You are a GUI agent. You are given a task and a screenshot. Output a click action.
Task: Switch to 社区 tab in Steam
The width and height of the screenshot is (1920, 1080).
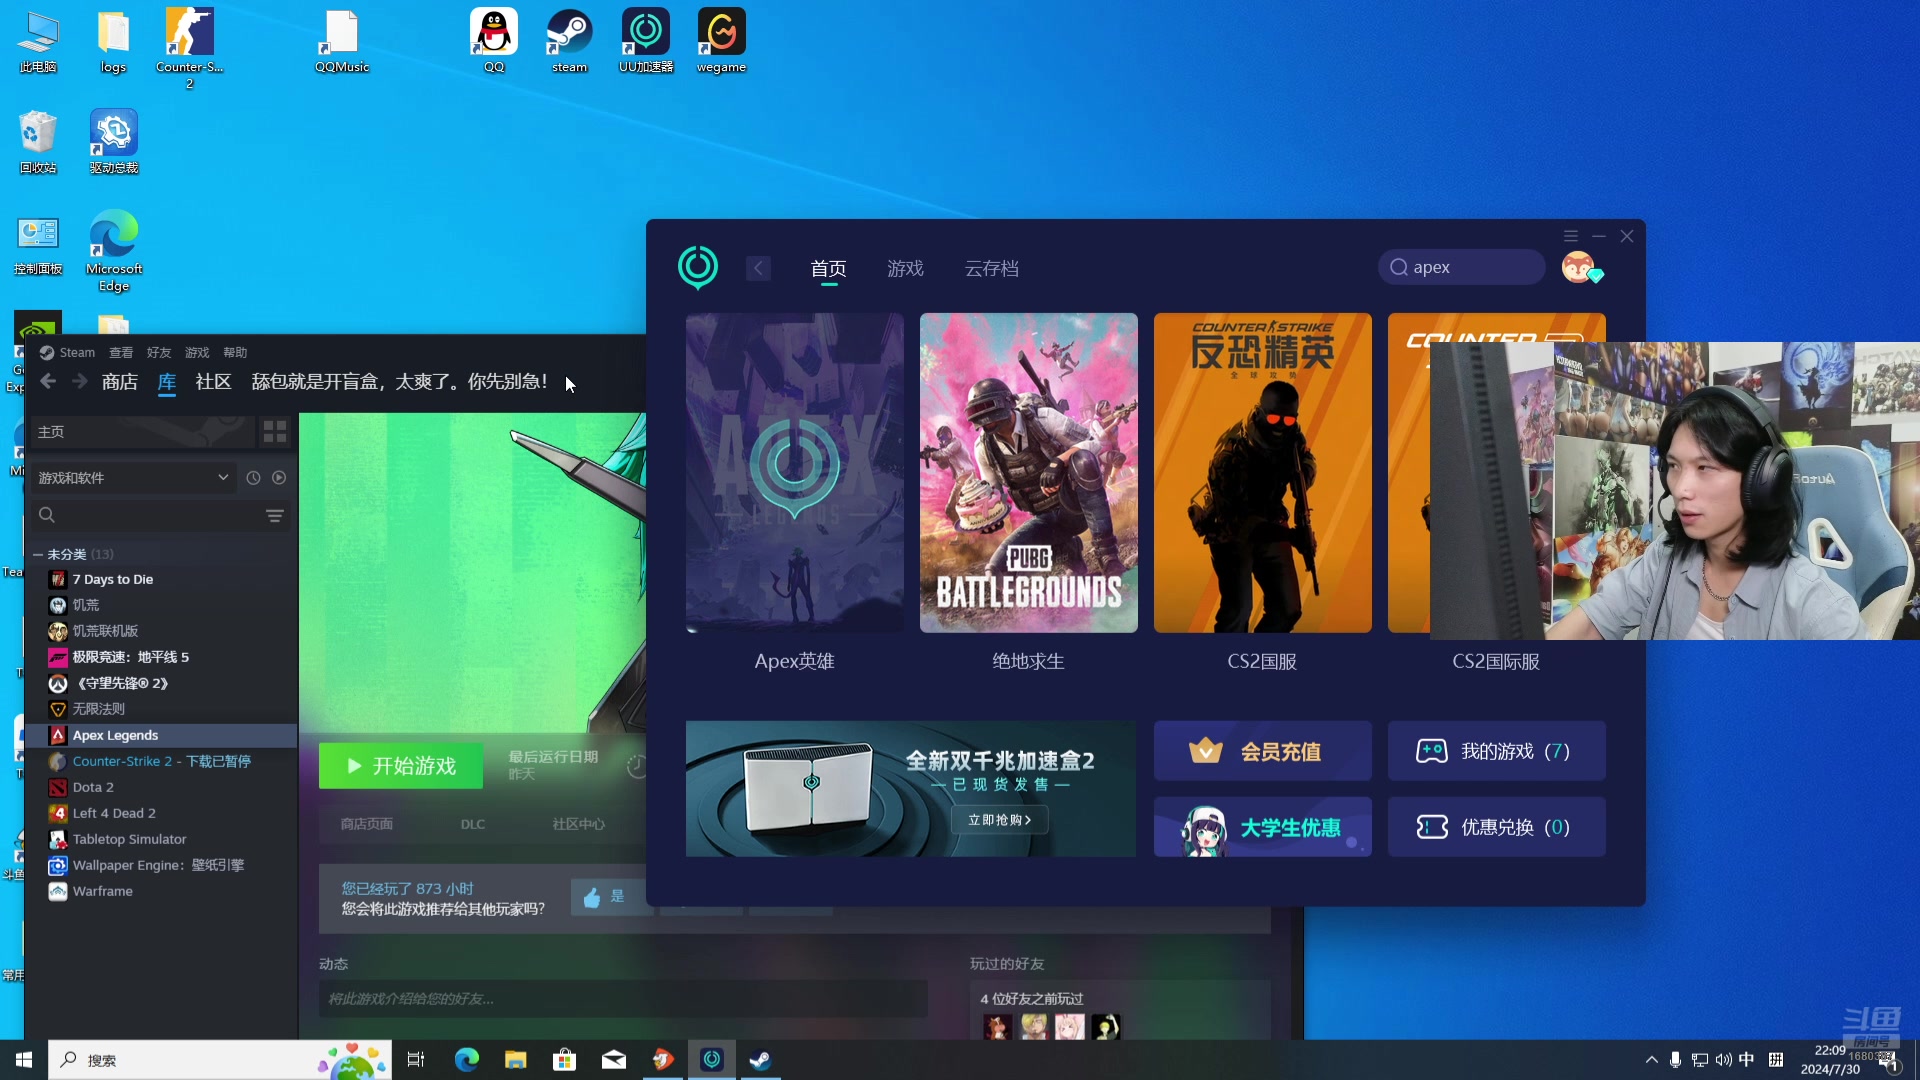click(214, 382)
